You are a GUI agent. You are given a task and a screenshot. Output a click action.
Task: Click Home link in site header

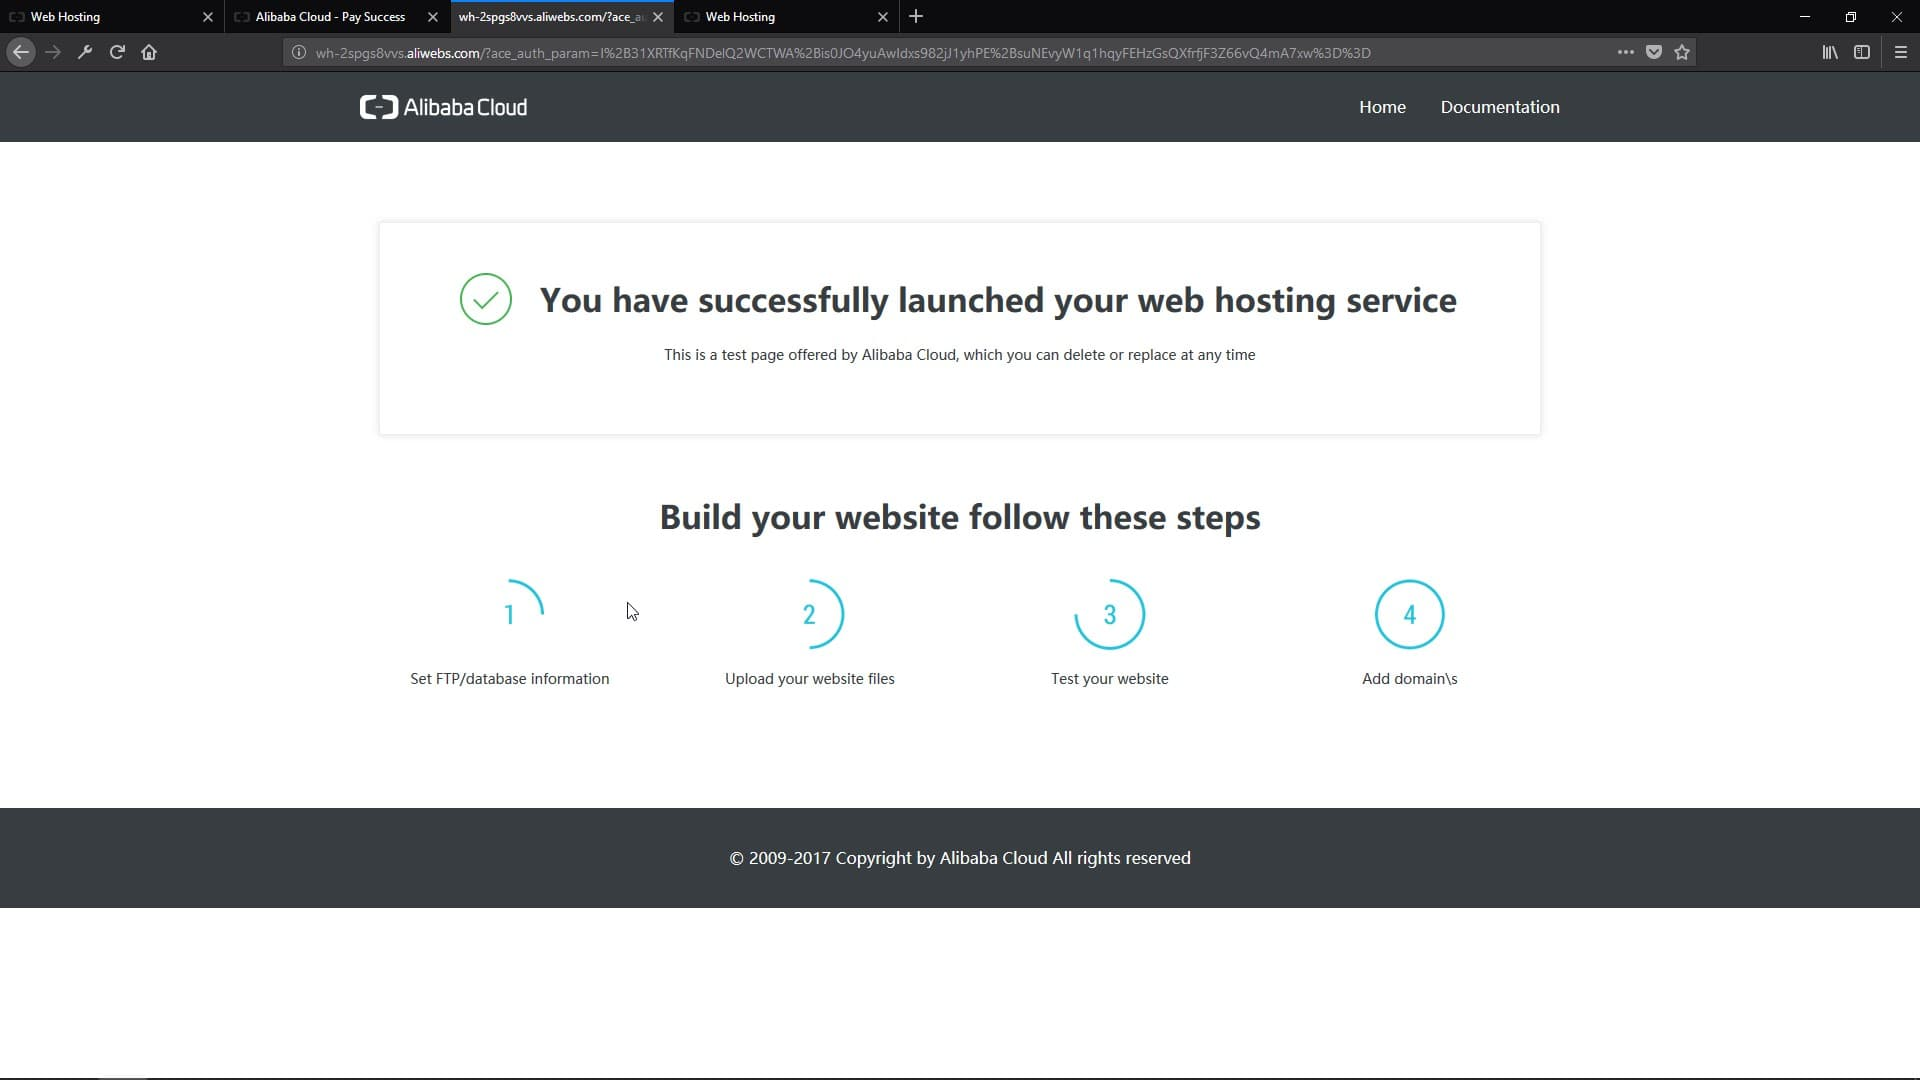pos(1382,107)
